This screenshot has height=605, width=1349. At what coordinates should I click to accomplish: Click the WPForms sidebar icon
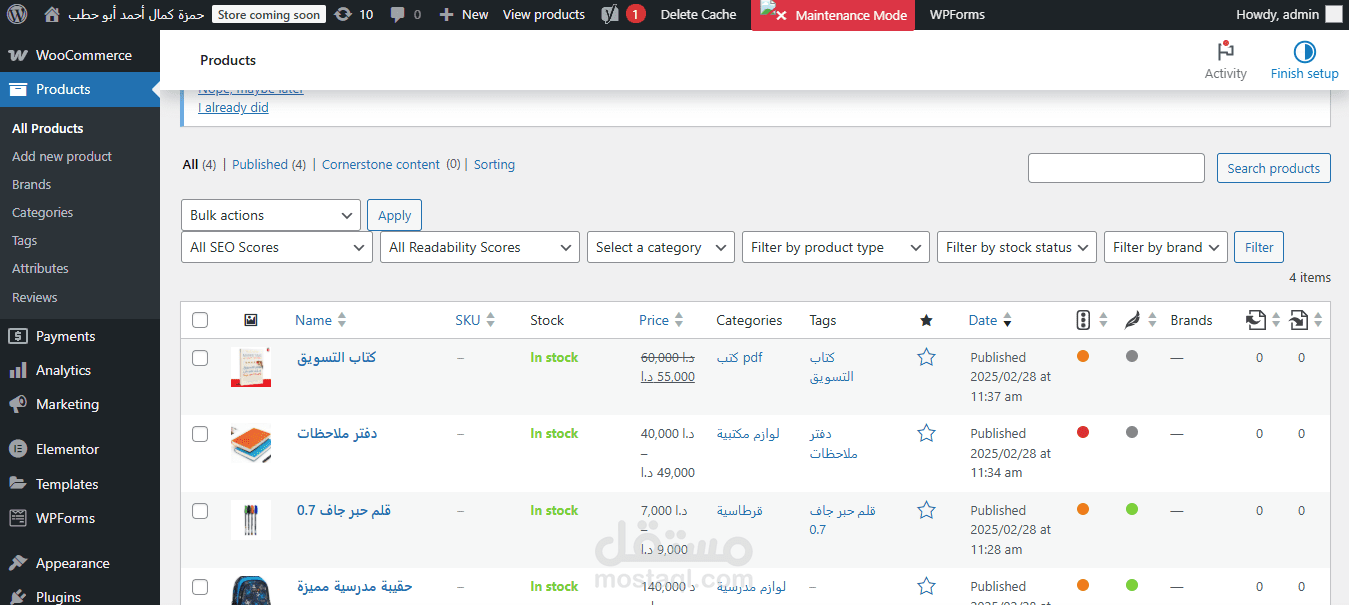click(18, 518)
